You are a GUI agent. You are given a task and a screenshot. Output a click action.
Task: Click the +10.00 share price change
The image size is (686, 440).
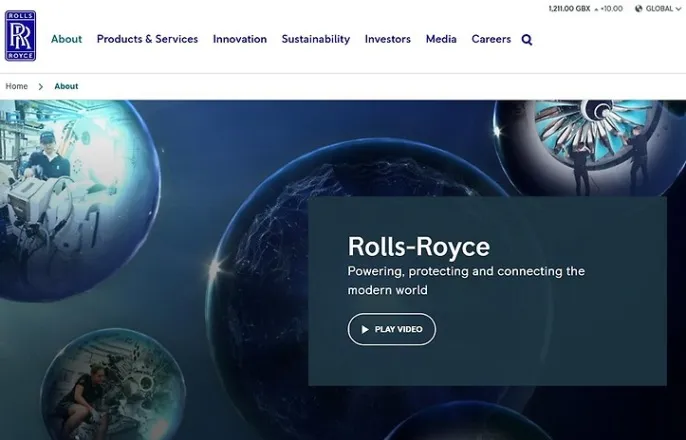click(x=611, y=9)
